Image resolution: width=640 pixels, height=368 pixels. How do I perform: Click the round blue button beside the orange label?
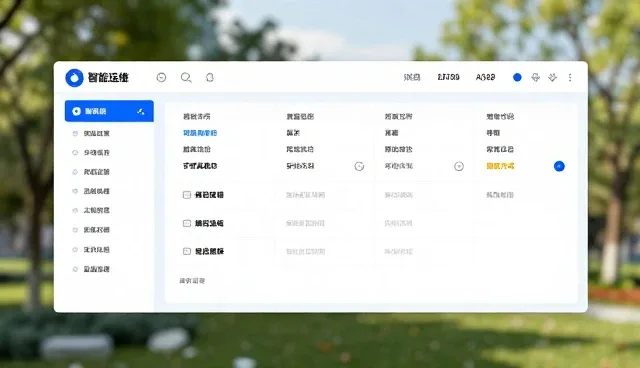click(x=559, y=166)
